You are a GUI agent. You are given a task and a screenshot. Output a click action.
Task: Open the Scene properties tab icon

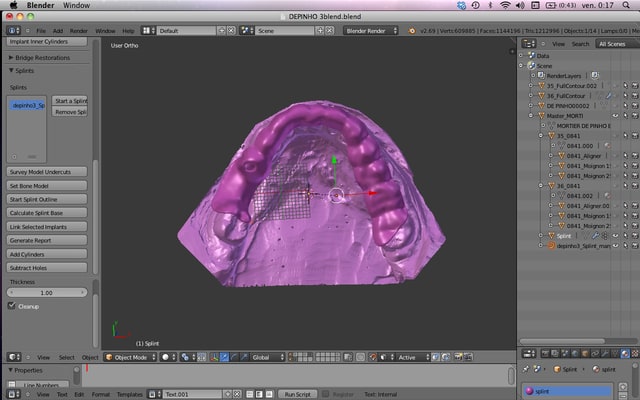click(565, 353)
